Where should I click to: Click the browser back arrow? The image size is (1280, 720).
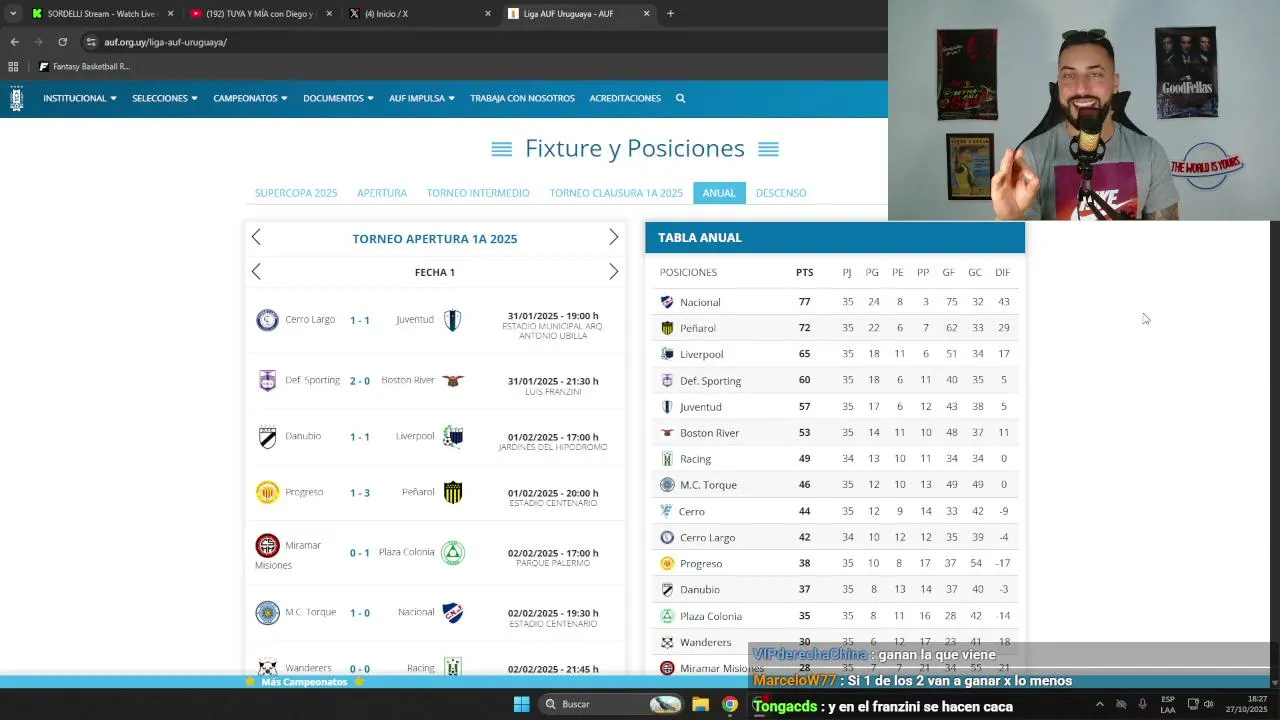click(14, 42)
